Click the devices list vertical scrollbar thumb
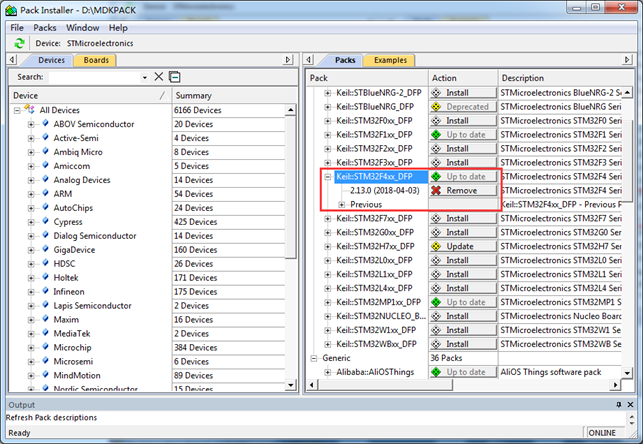This screenshot has width=643, height=444. (x=290, y=187)
